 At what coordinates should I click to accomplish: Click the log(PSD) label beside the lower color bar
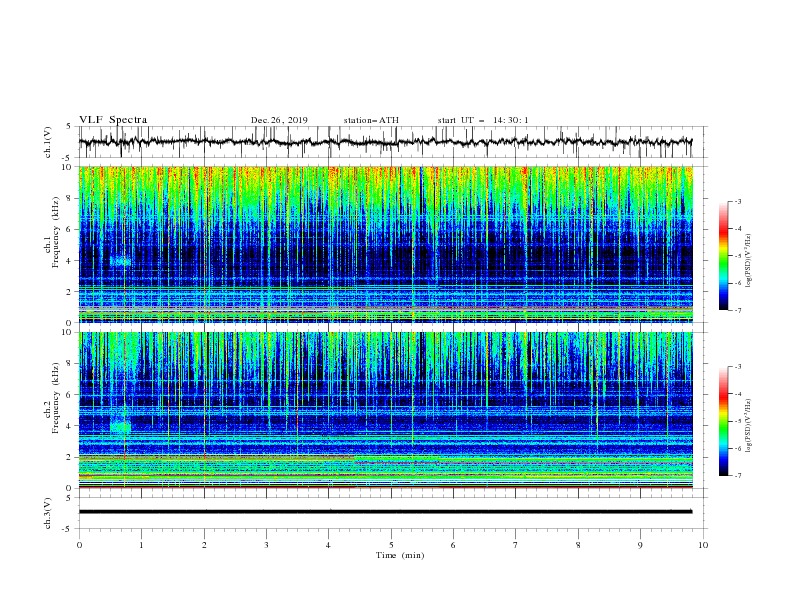click(x=748, y=426)
